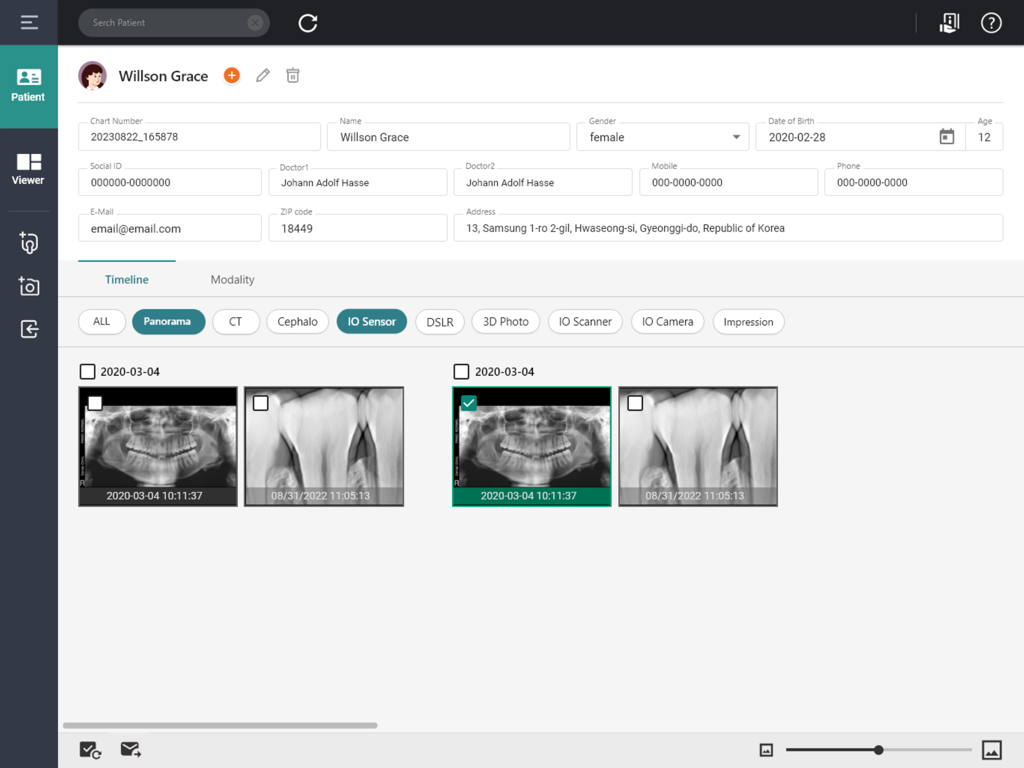Refresh the patient list
Screen dimensions: 1024x768
point(307,22)
